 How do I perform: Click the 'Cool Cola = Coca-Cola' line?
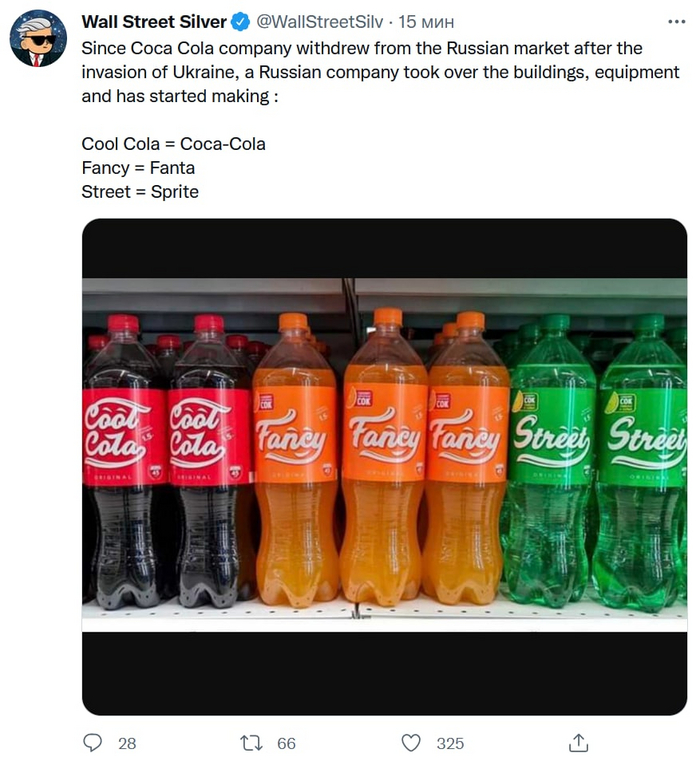(173, 144)
